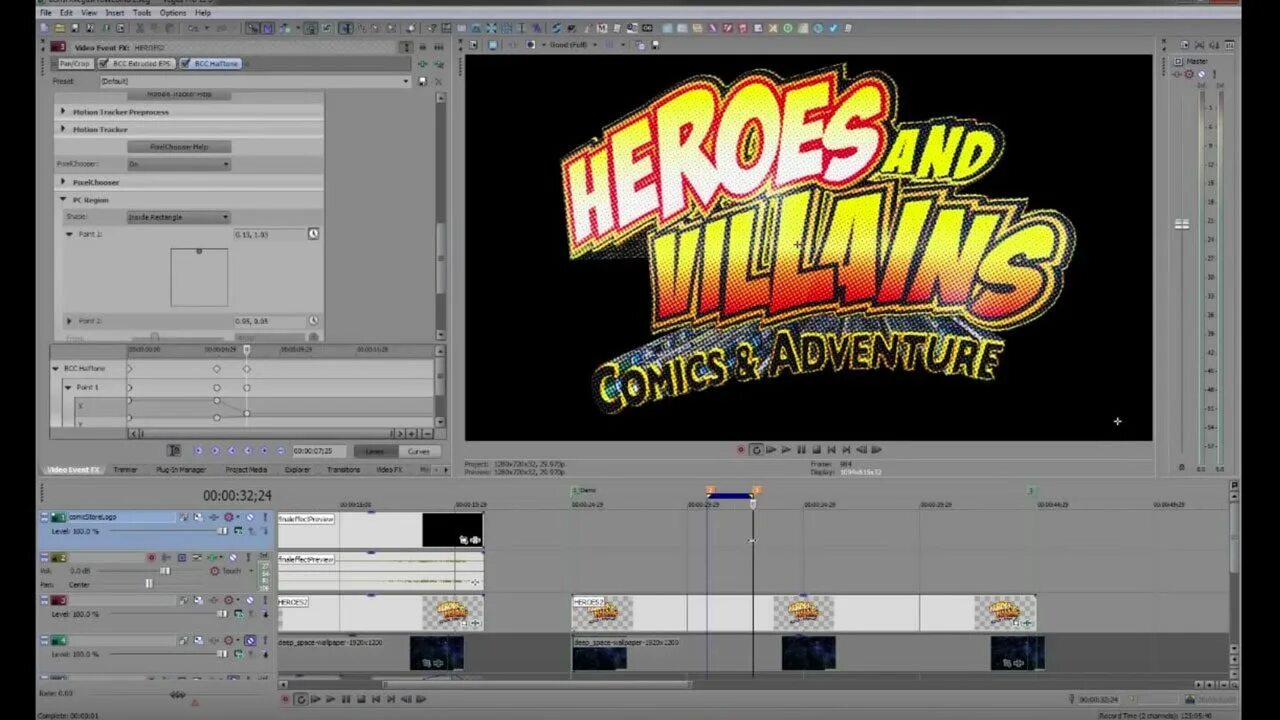Open the Insert menu
Image resolution: width=1280 pixels, height=720 pixels.
click(115, 13)
